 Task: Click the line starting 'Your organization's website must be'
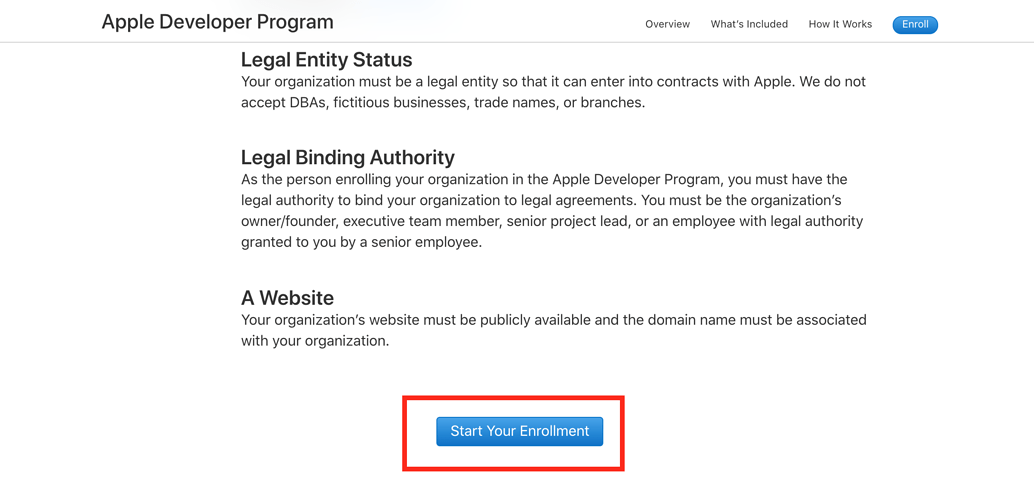click(x=554, y=320)
